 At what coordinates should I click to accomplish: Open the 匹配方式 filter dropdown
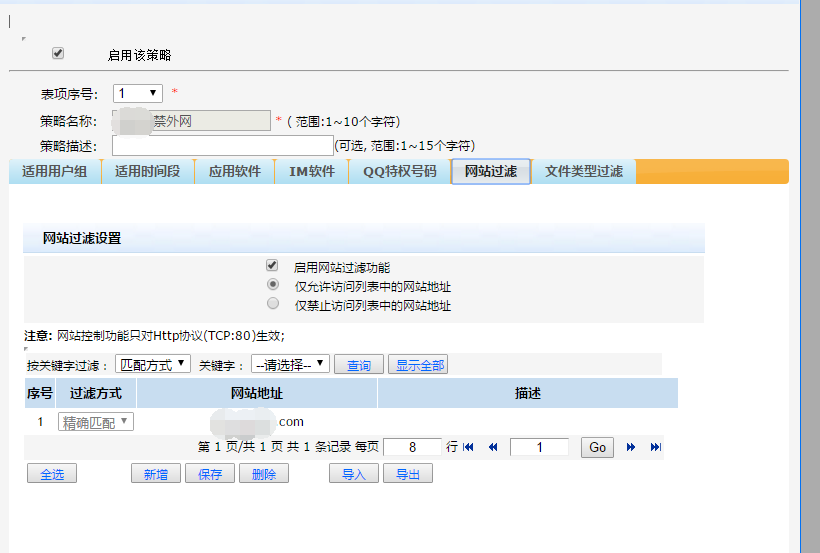[153, 364]
